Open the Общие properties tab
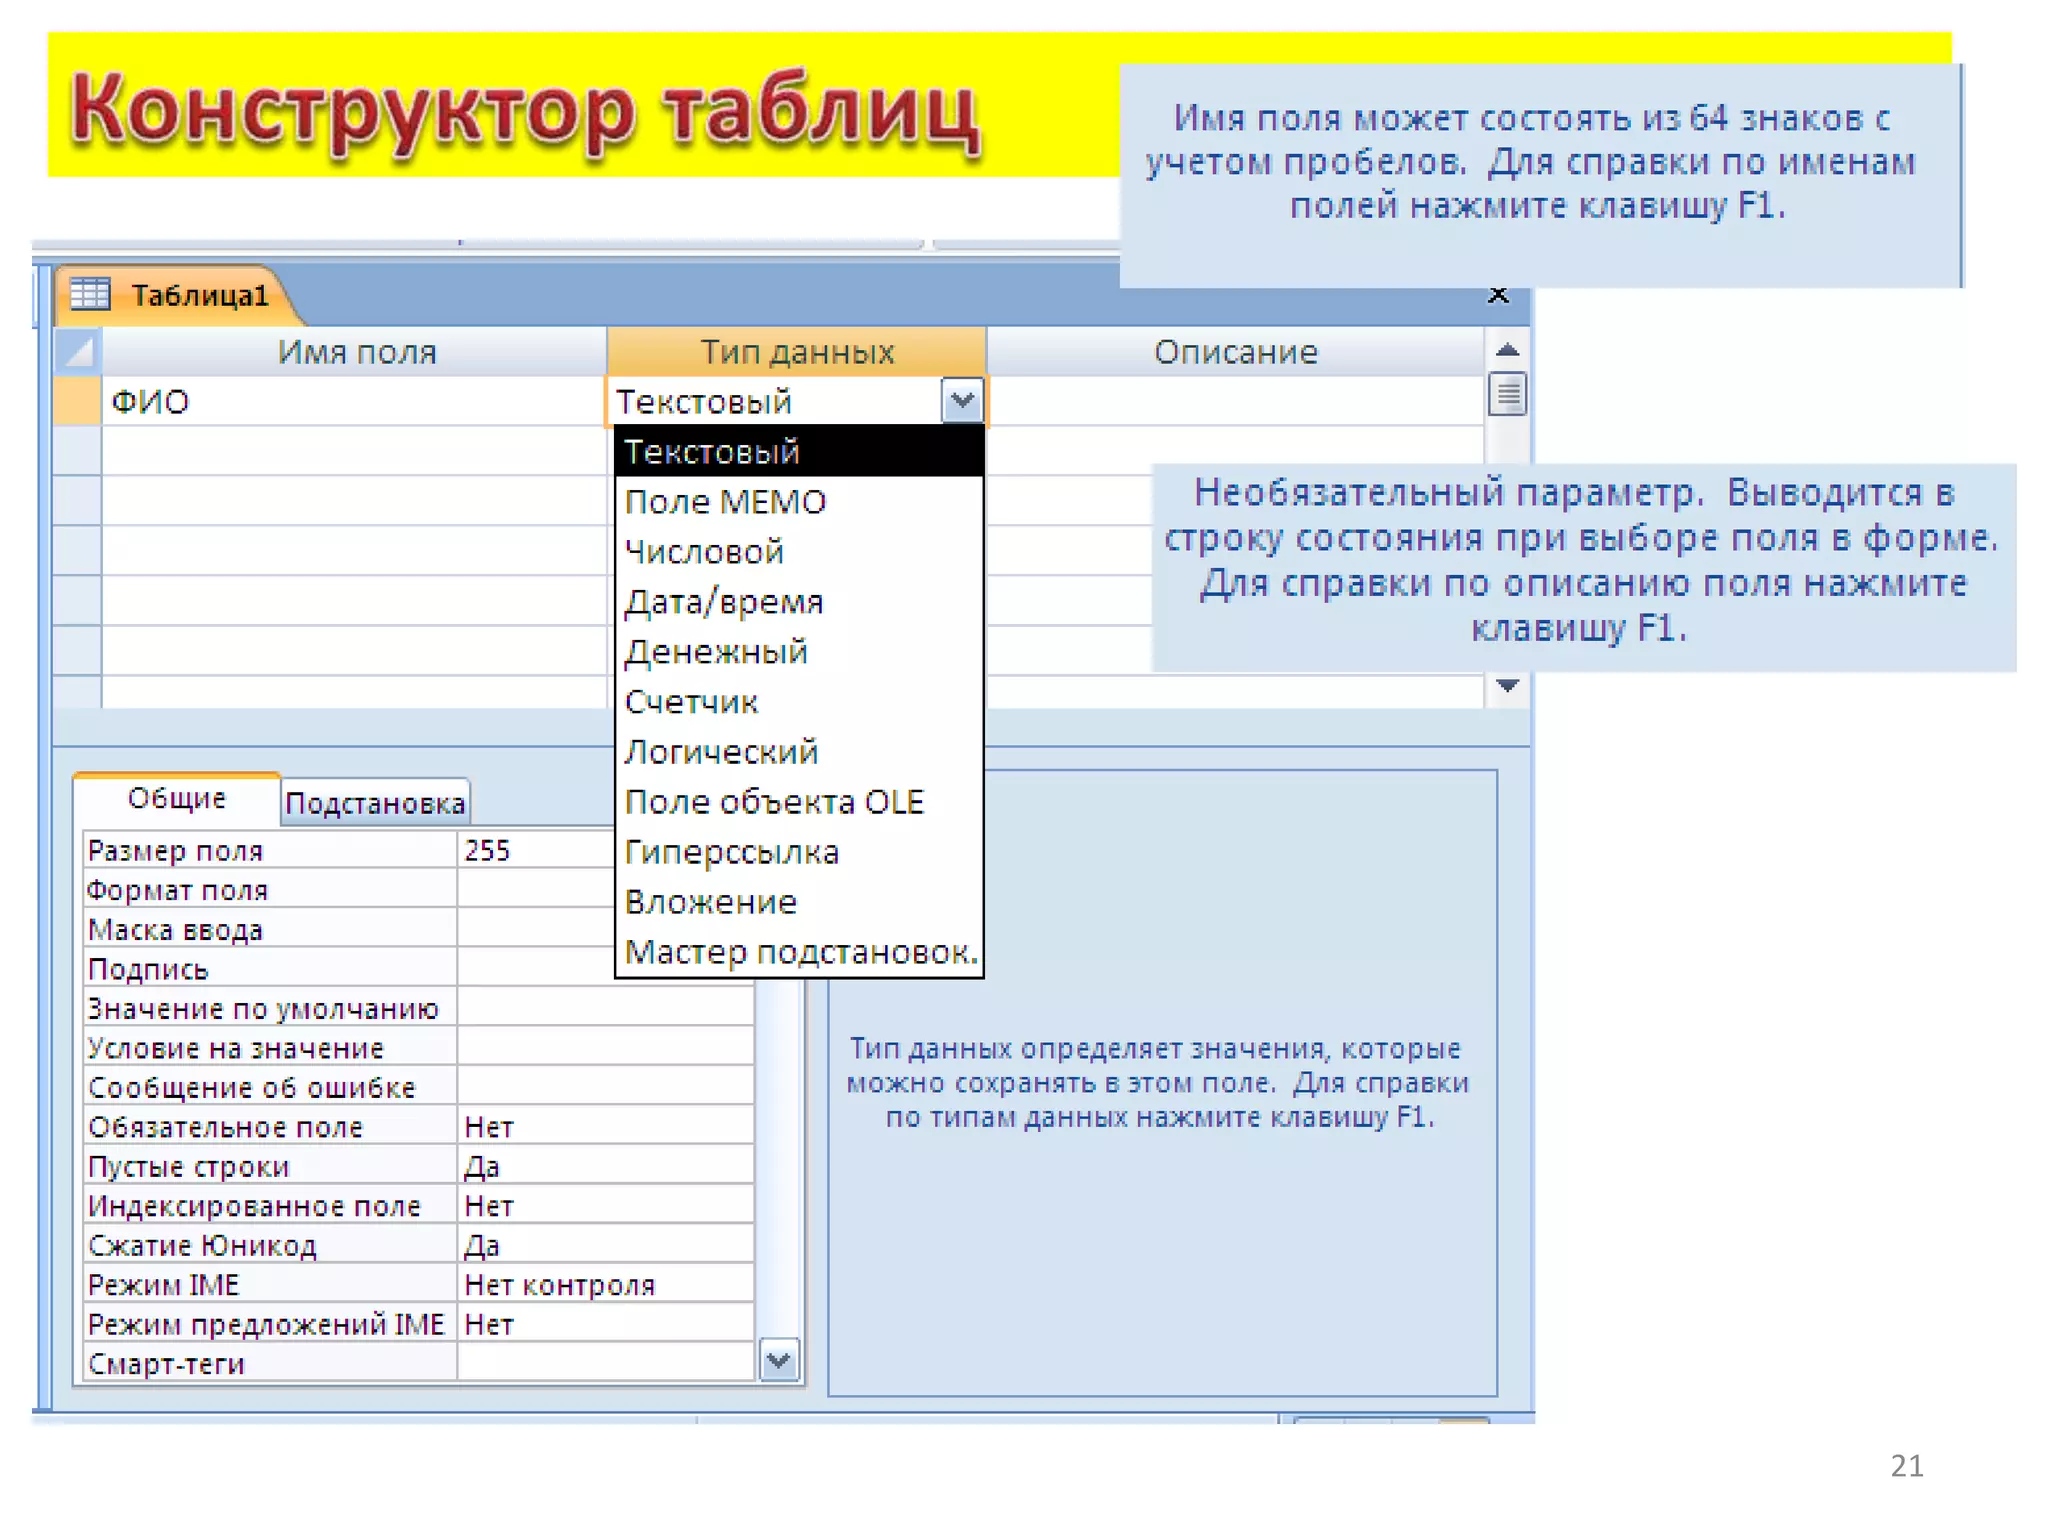The image size is (2048, 1536). (x=177, y=798)
